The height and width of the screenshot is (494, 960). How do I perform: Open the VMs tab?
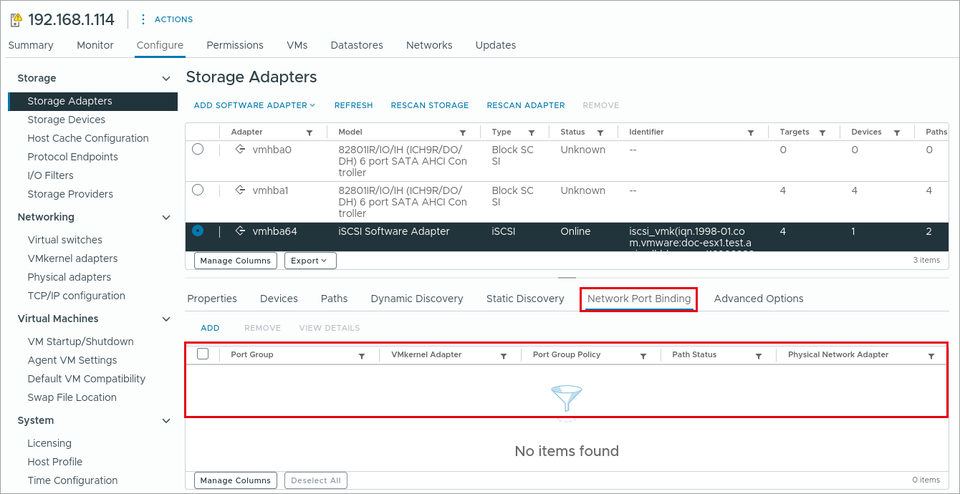[x=297, y=45]
